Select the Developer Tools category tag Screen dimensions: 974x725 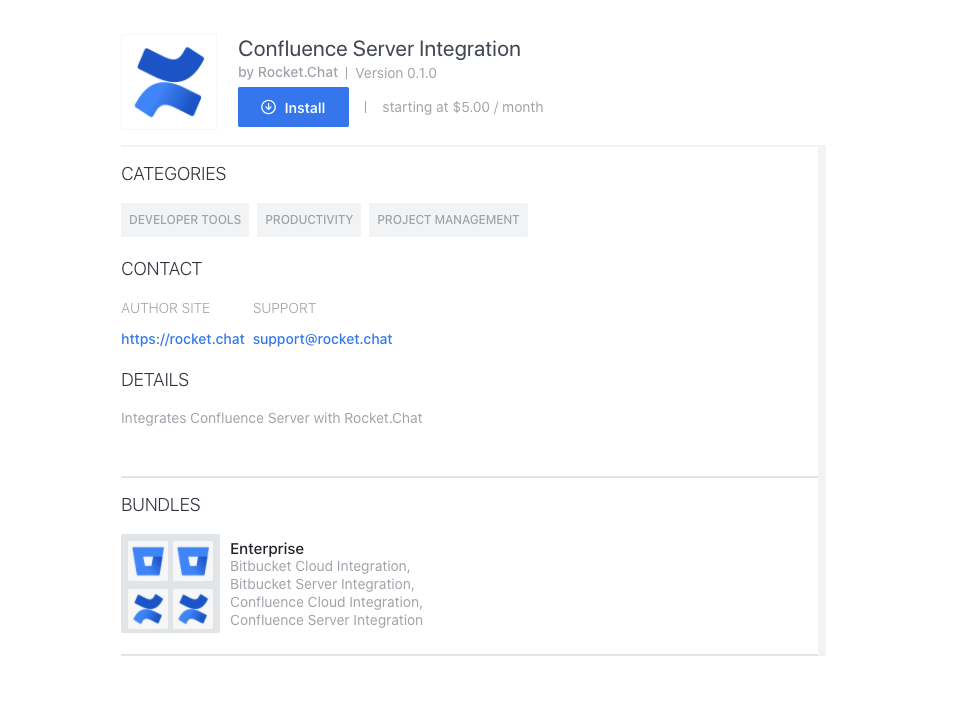tap(185, 220)
